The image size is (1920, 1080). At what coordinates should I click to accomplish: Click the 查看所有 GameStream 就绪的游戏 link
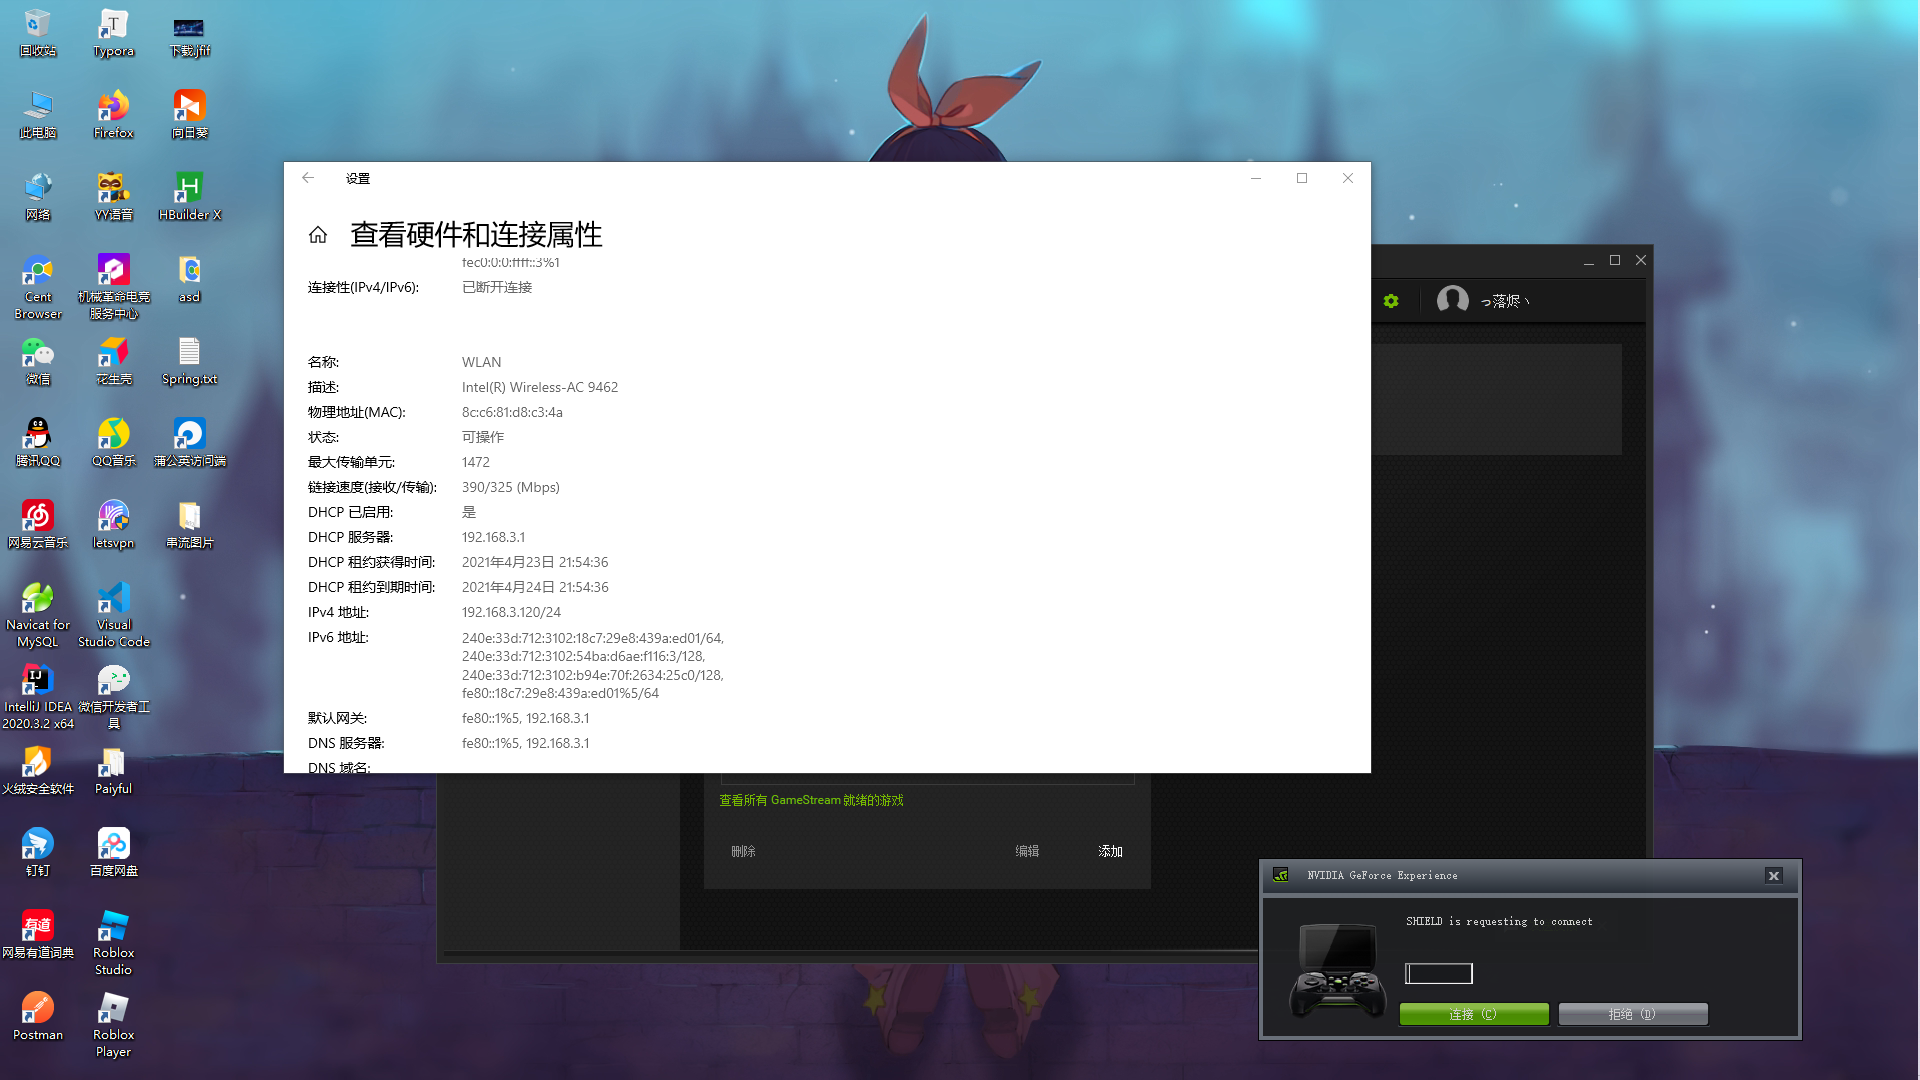[811, 800]
